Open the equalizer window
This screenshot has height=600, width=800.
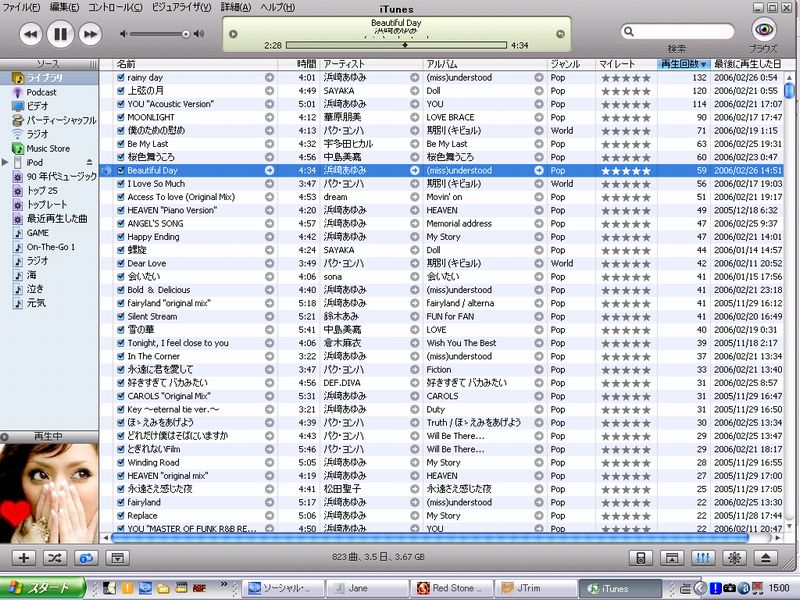[703, 557]
